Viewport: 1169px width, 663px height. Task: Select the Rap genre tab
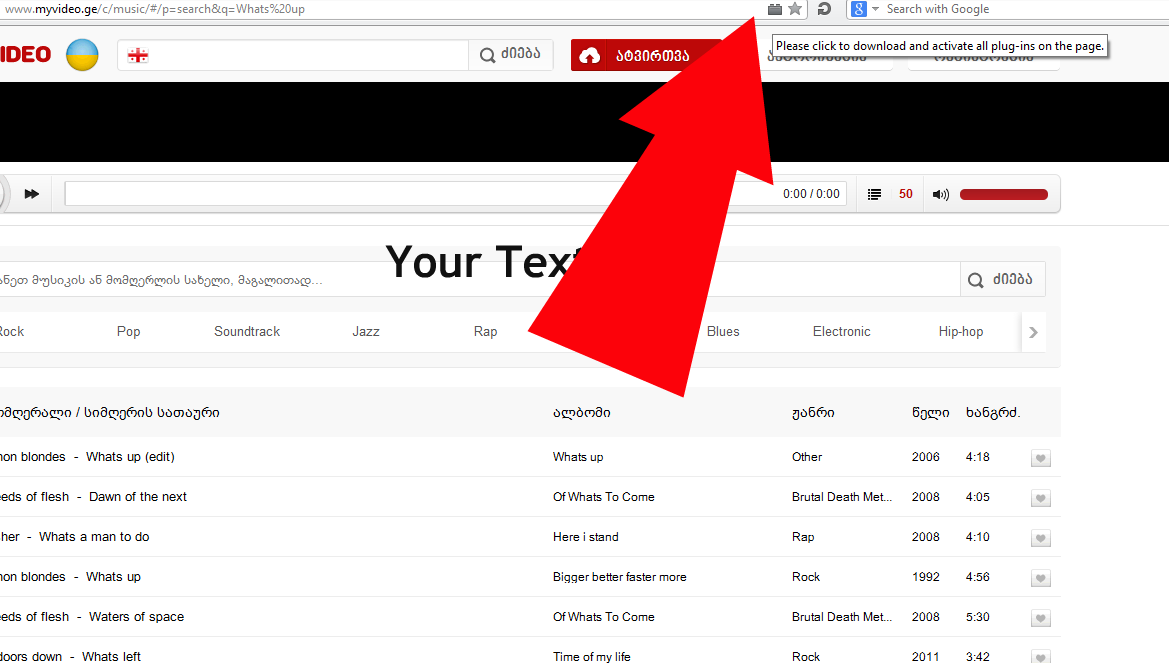[485, 332]
